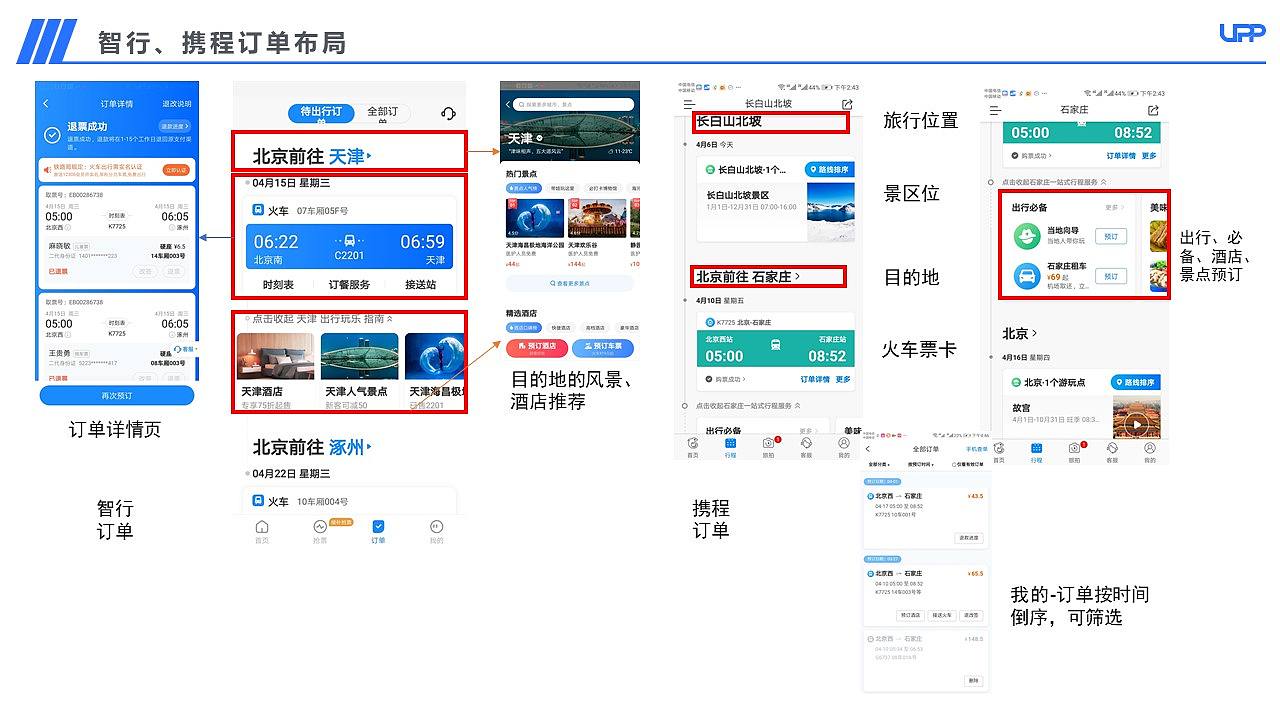The width and height of the screenshot is (1280, 720).
Task: Tap the blue 预订车票 button
Action: (602, 348)
